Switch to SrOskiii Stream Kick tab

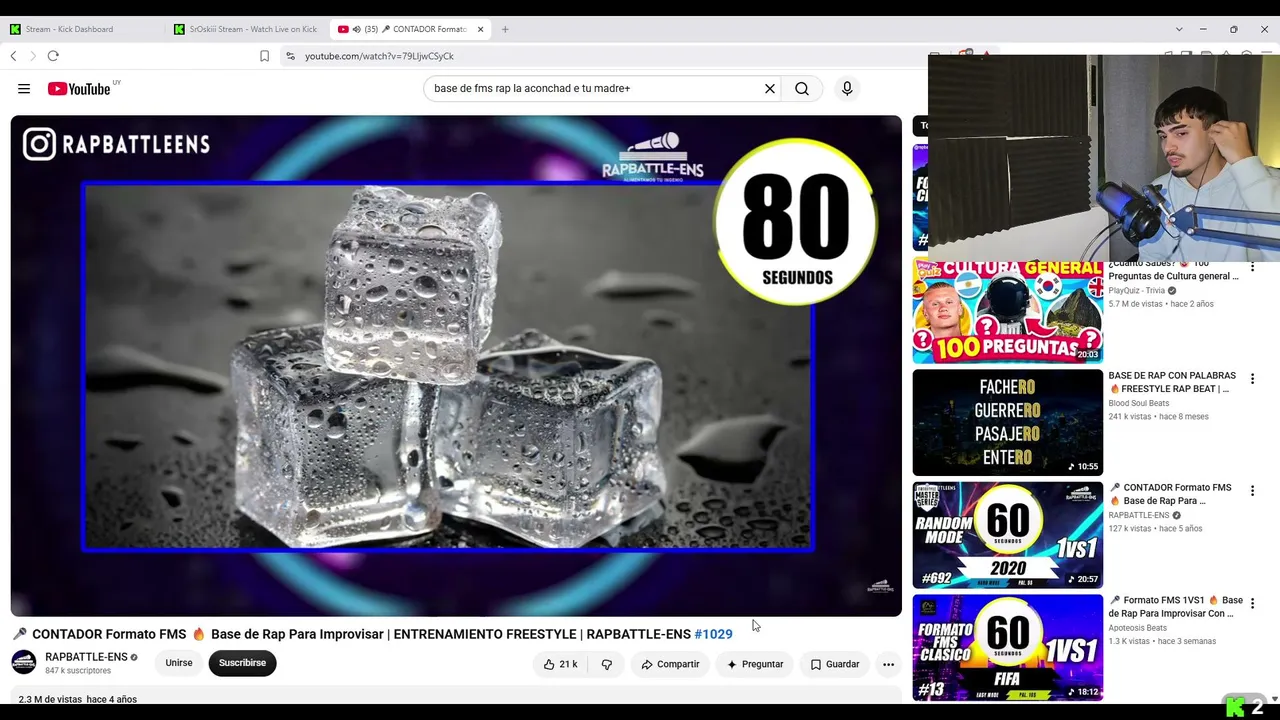[x=248, y=29]
